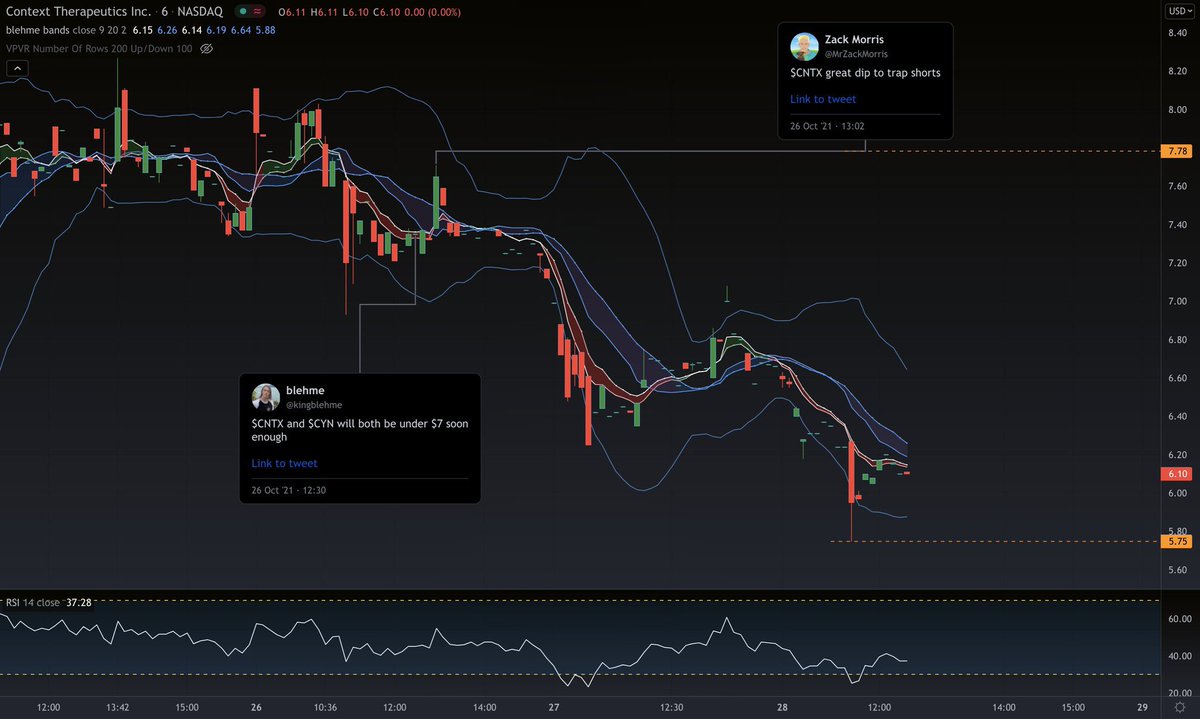Click the 28 date label on time axis
Screen dimensions: 1200x719
782,707
